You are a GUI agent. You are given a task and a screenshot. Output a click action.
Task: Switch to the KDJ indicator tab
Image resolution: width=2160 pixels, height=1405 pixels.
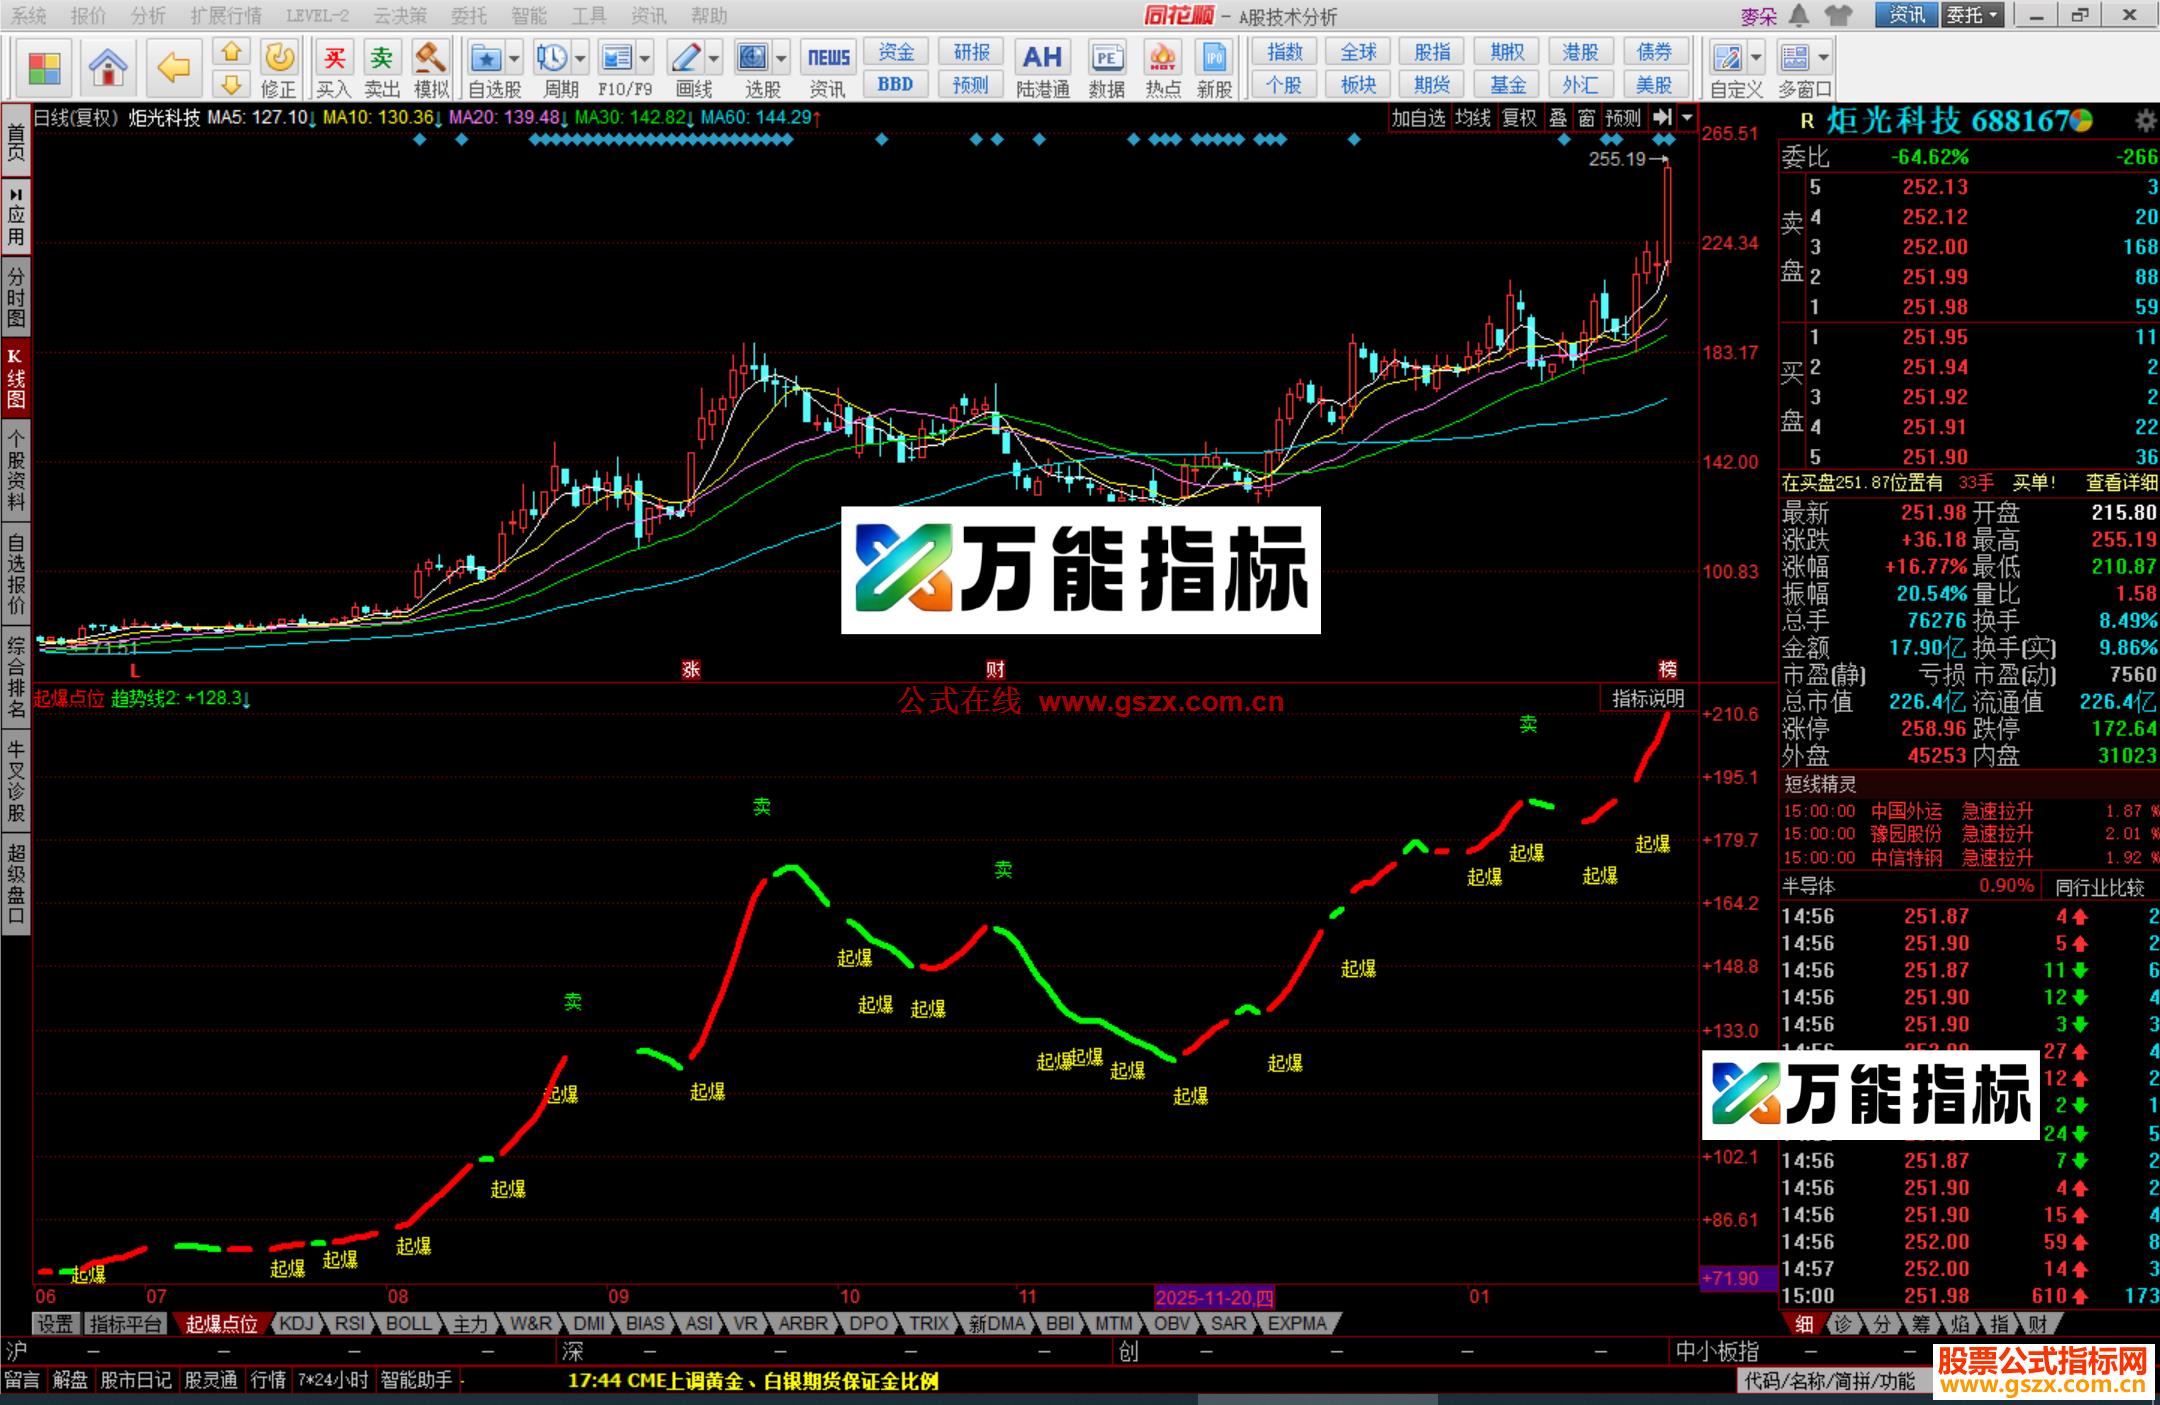click(x=296, y=1323)
